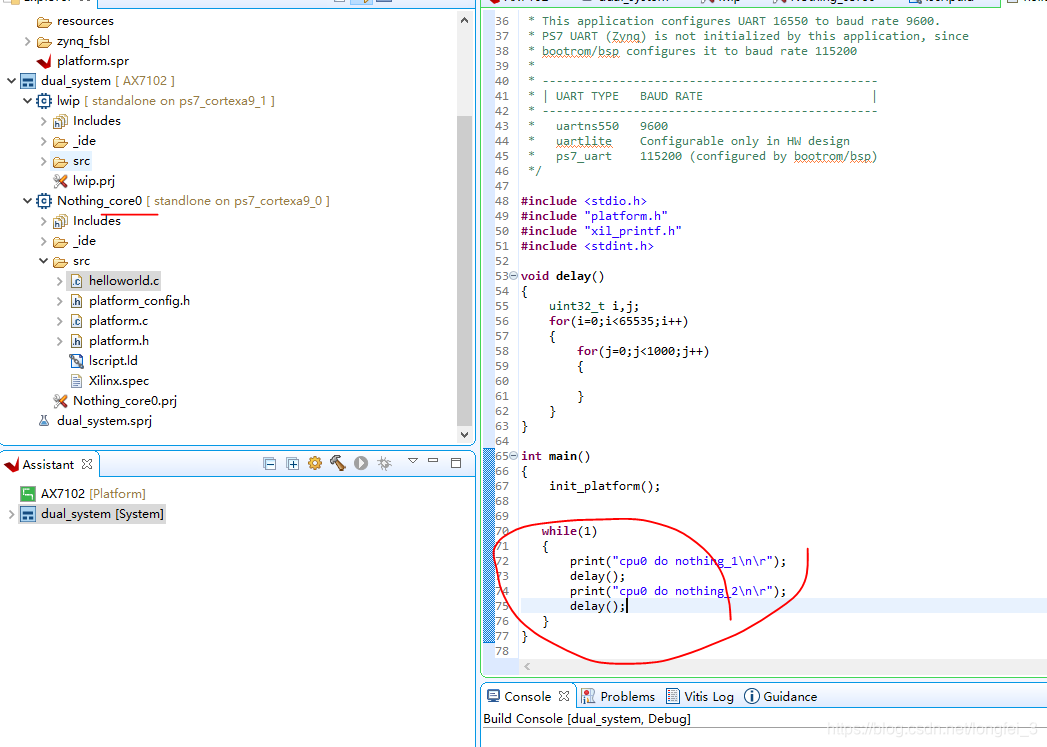This screenshot has height=747, width=1047.
Task: Click Collapse All icon in Assistant toolbar
Action: (x=270, y=464)
